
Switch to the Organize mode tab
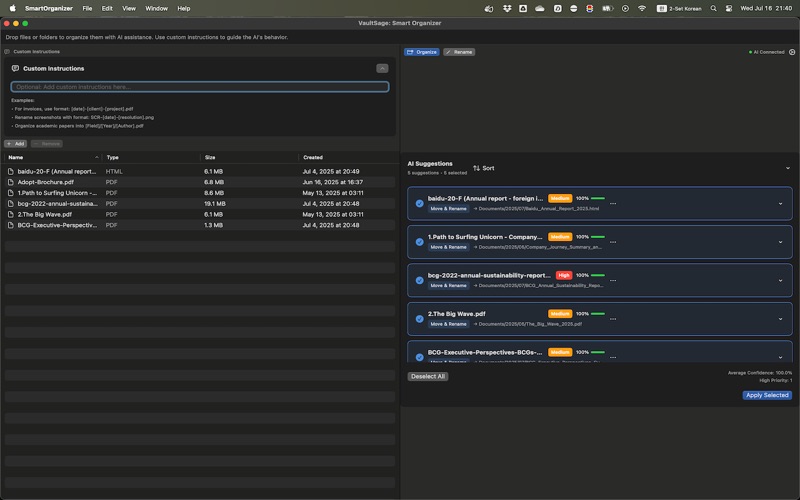pos(421,52)
